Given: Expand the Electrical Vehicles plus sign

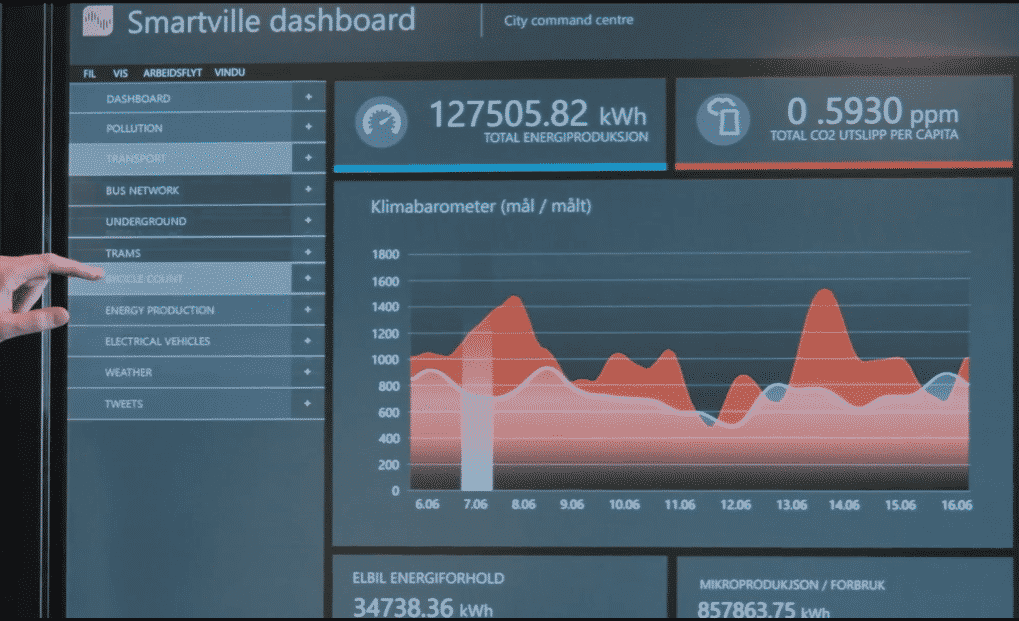Looking at the screenshot, I should click(x=308, y=341).
